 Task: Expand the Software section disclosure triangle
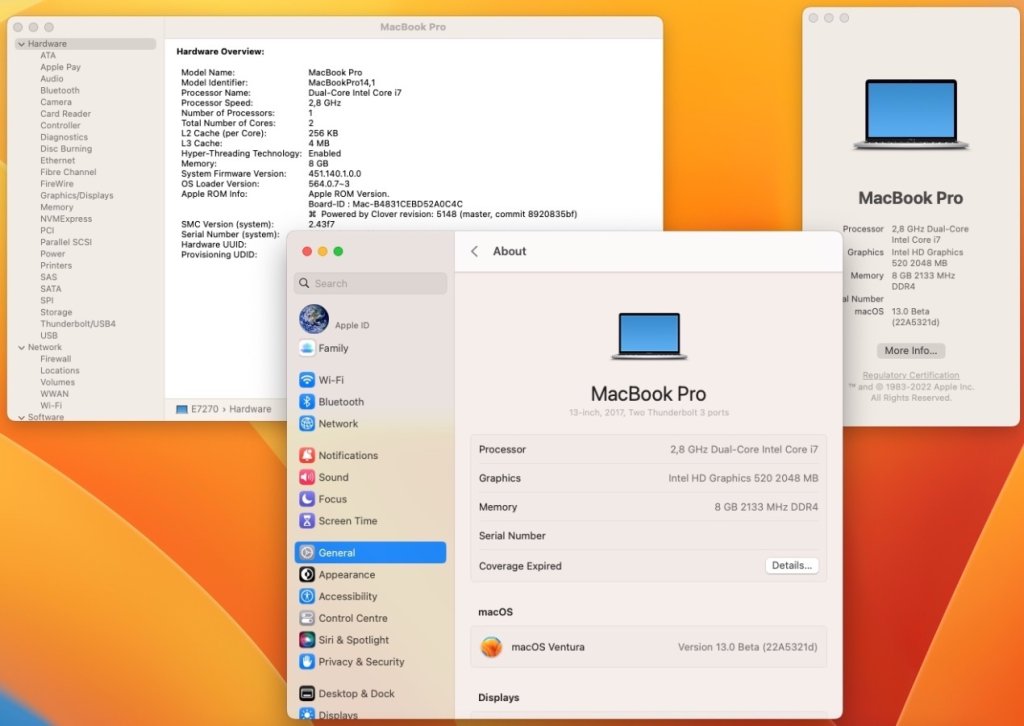coord(21,417)
